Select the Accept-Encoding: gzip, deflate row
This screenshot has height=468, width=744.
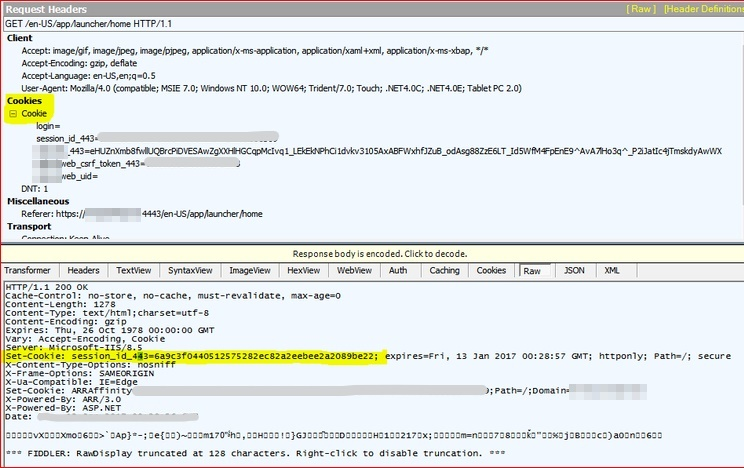click(79, 63)
